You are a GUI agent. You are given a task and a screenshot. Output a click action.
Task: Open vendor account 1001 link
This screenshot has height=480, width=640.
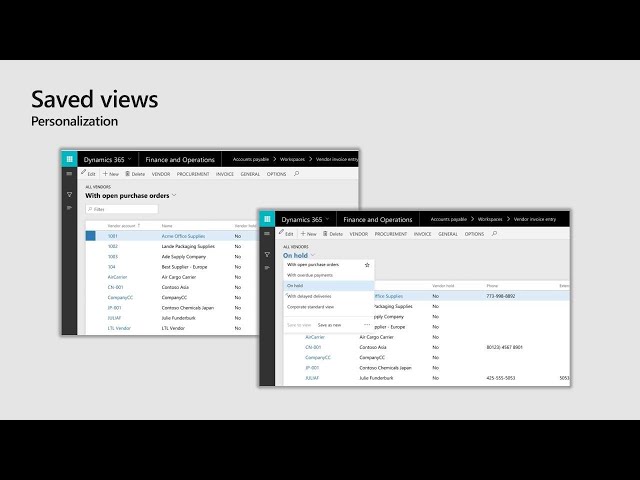click(113, 236)
